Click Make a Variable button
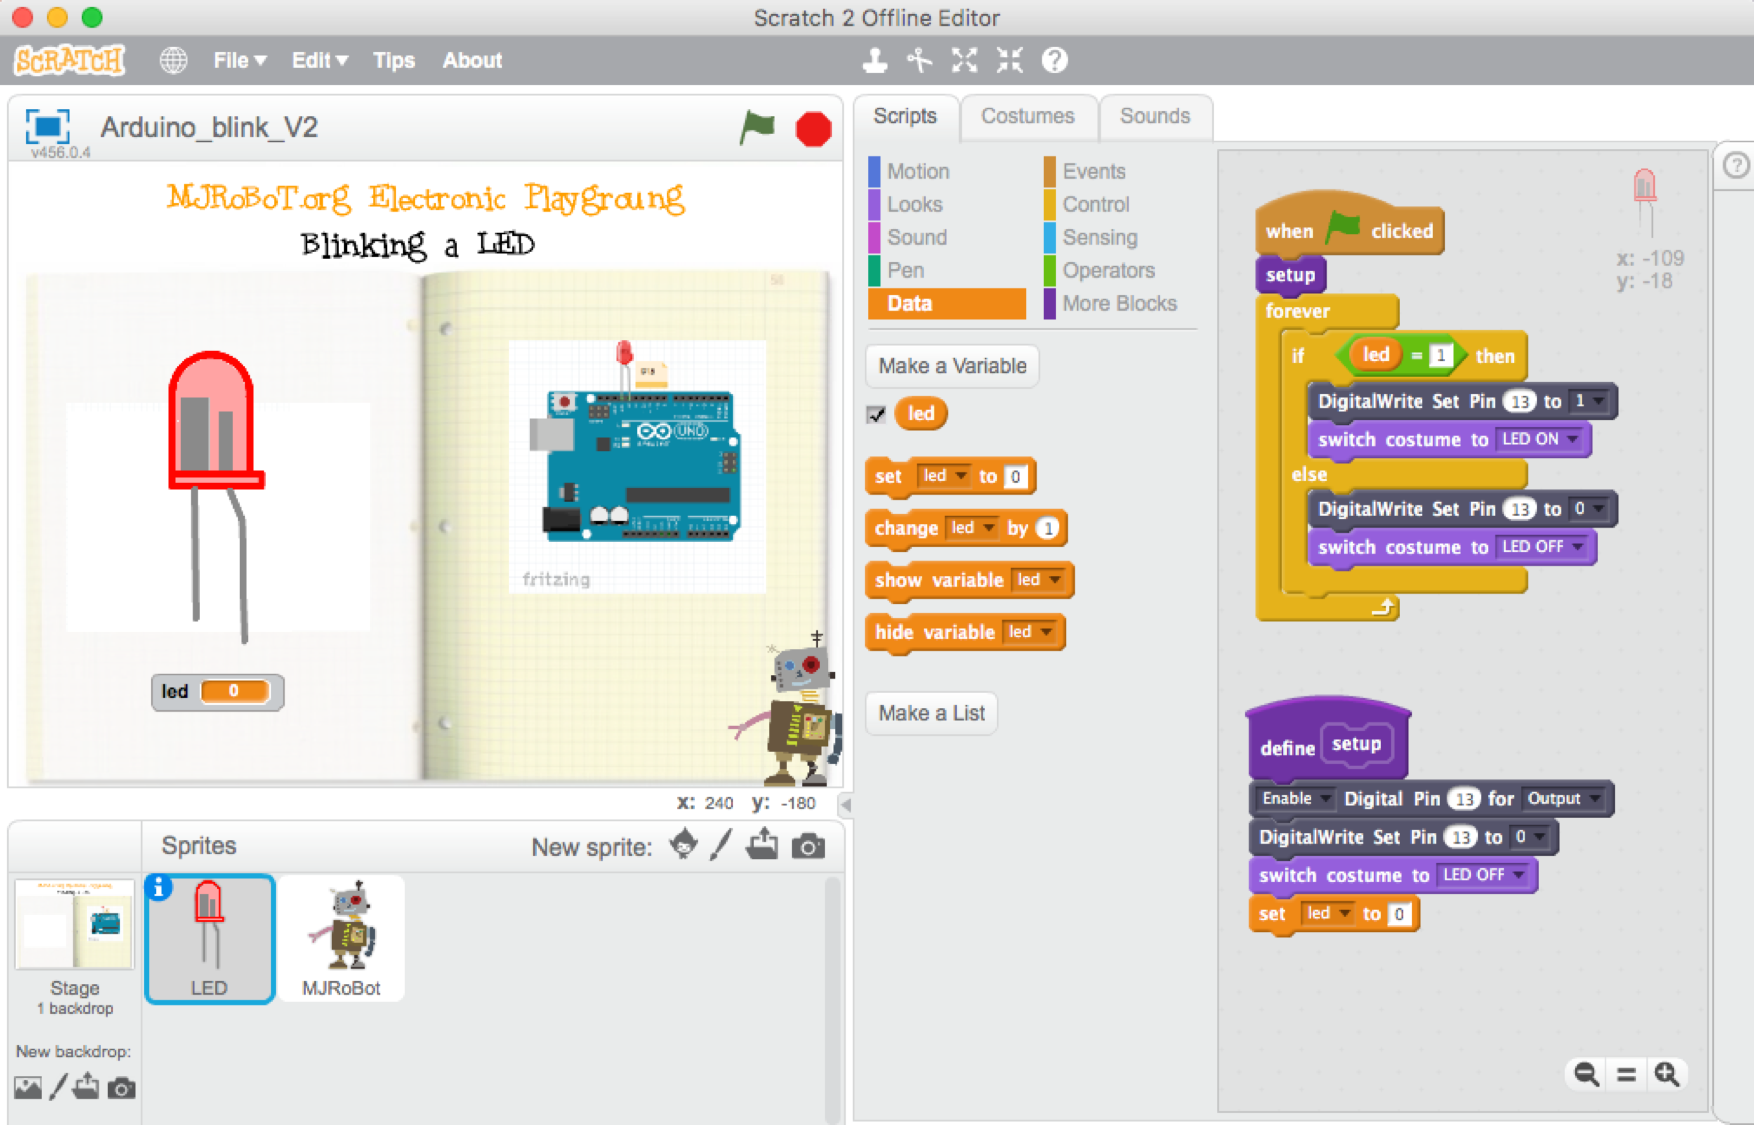Screen dimensions: 1754x1125 (952, 366)
